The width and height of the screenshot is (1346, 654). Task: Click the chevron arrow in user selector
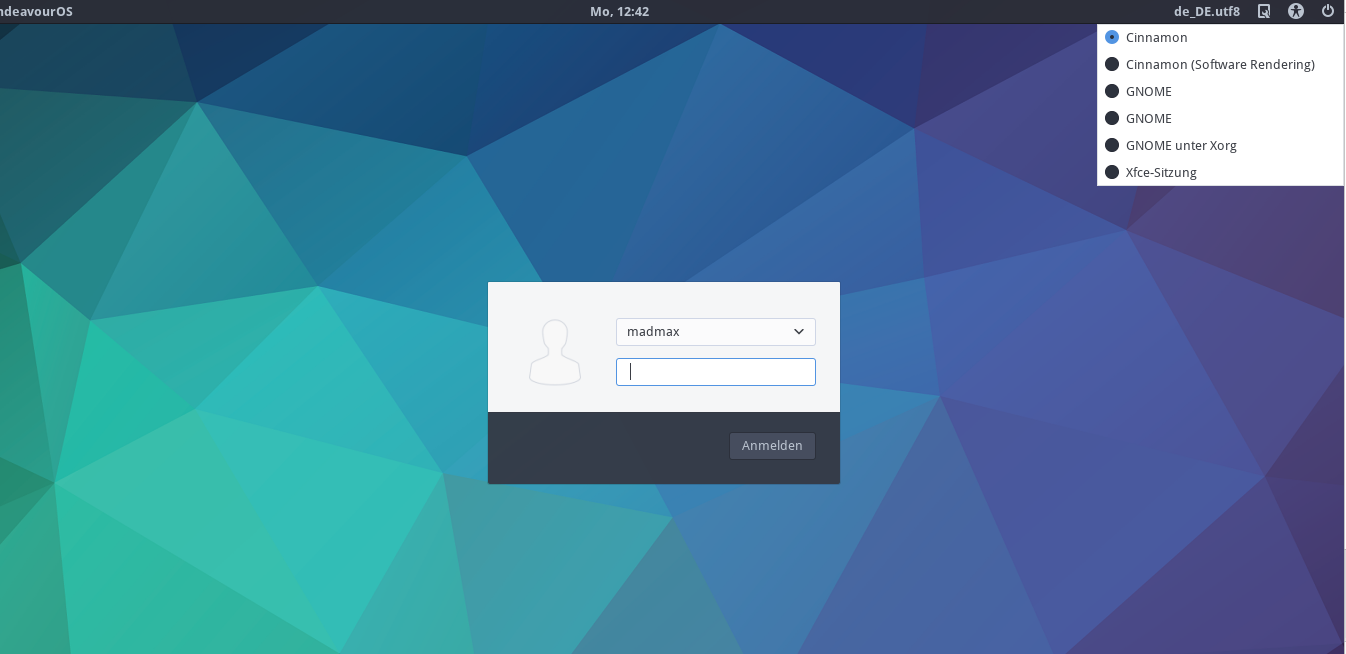(798, 331)
